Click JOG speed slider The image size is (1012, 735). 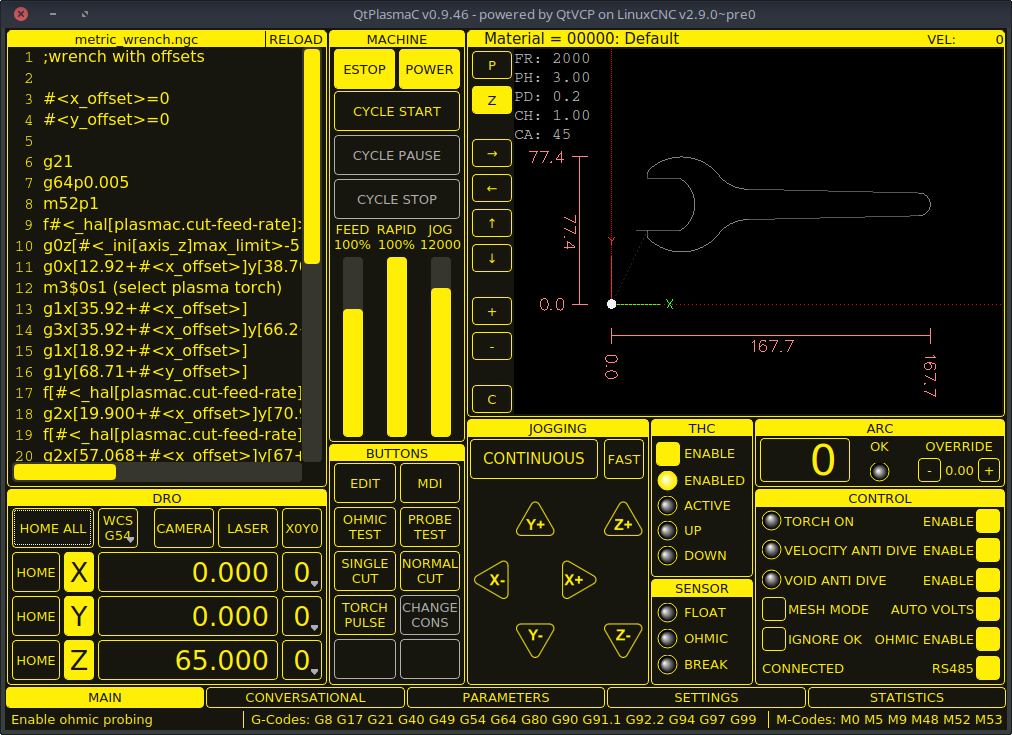click(x=441, y=347)
